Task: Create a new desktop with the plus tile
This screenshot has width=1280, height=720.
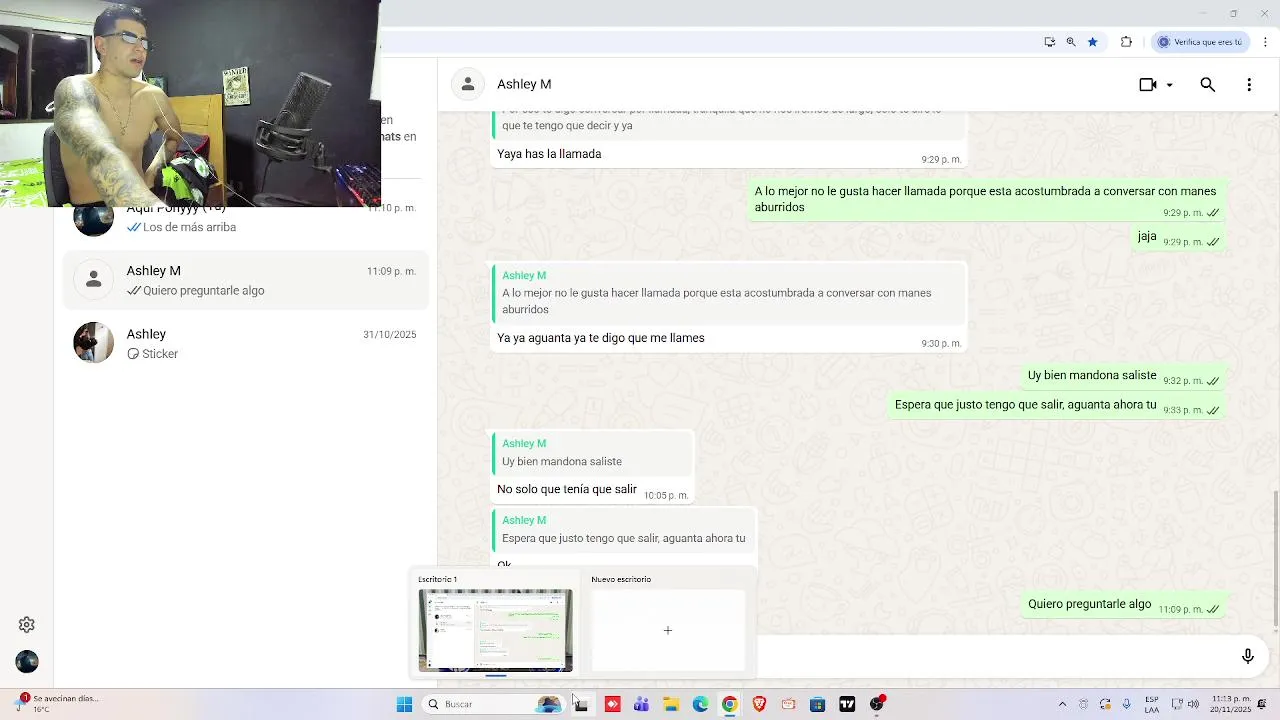Action: (x=668, y=630)
